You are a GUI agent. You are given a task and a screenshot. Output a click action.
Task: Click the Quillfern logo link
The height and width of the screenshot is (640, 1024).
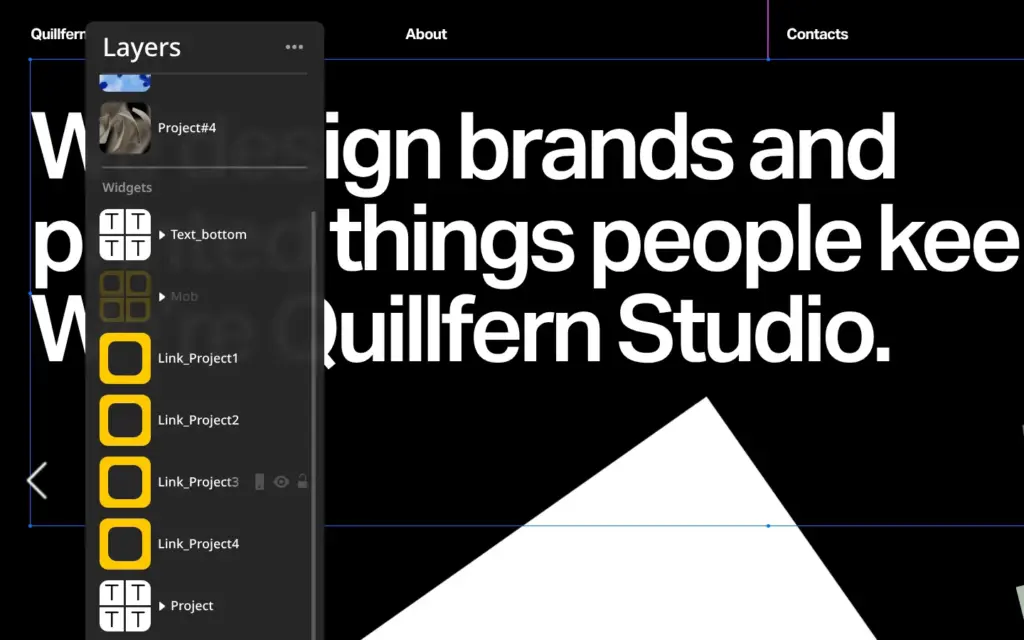(57, 34)
